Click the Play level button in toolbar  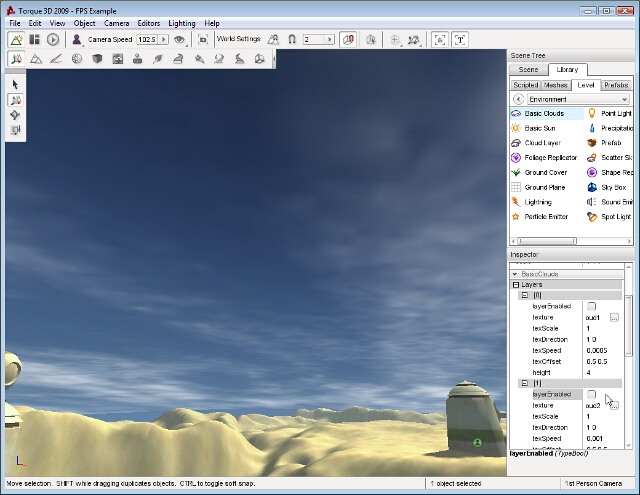[x=53, y=39]
